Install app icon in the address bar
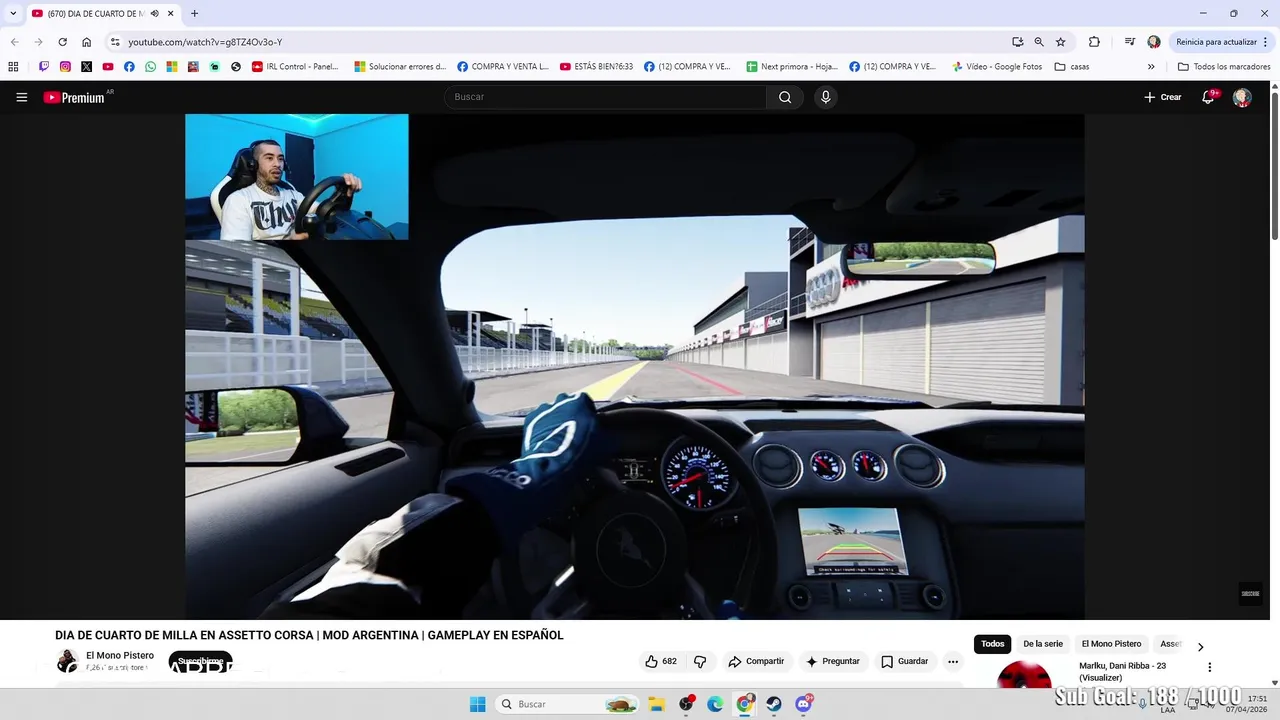1280x720 pixels. [x=1017, y=42]
